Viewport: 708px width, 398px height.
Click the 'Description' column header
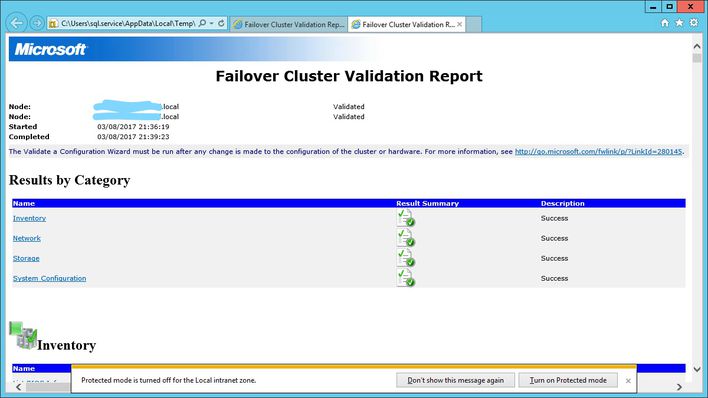(x=563, y=203)
